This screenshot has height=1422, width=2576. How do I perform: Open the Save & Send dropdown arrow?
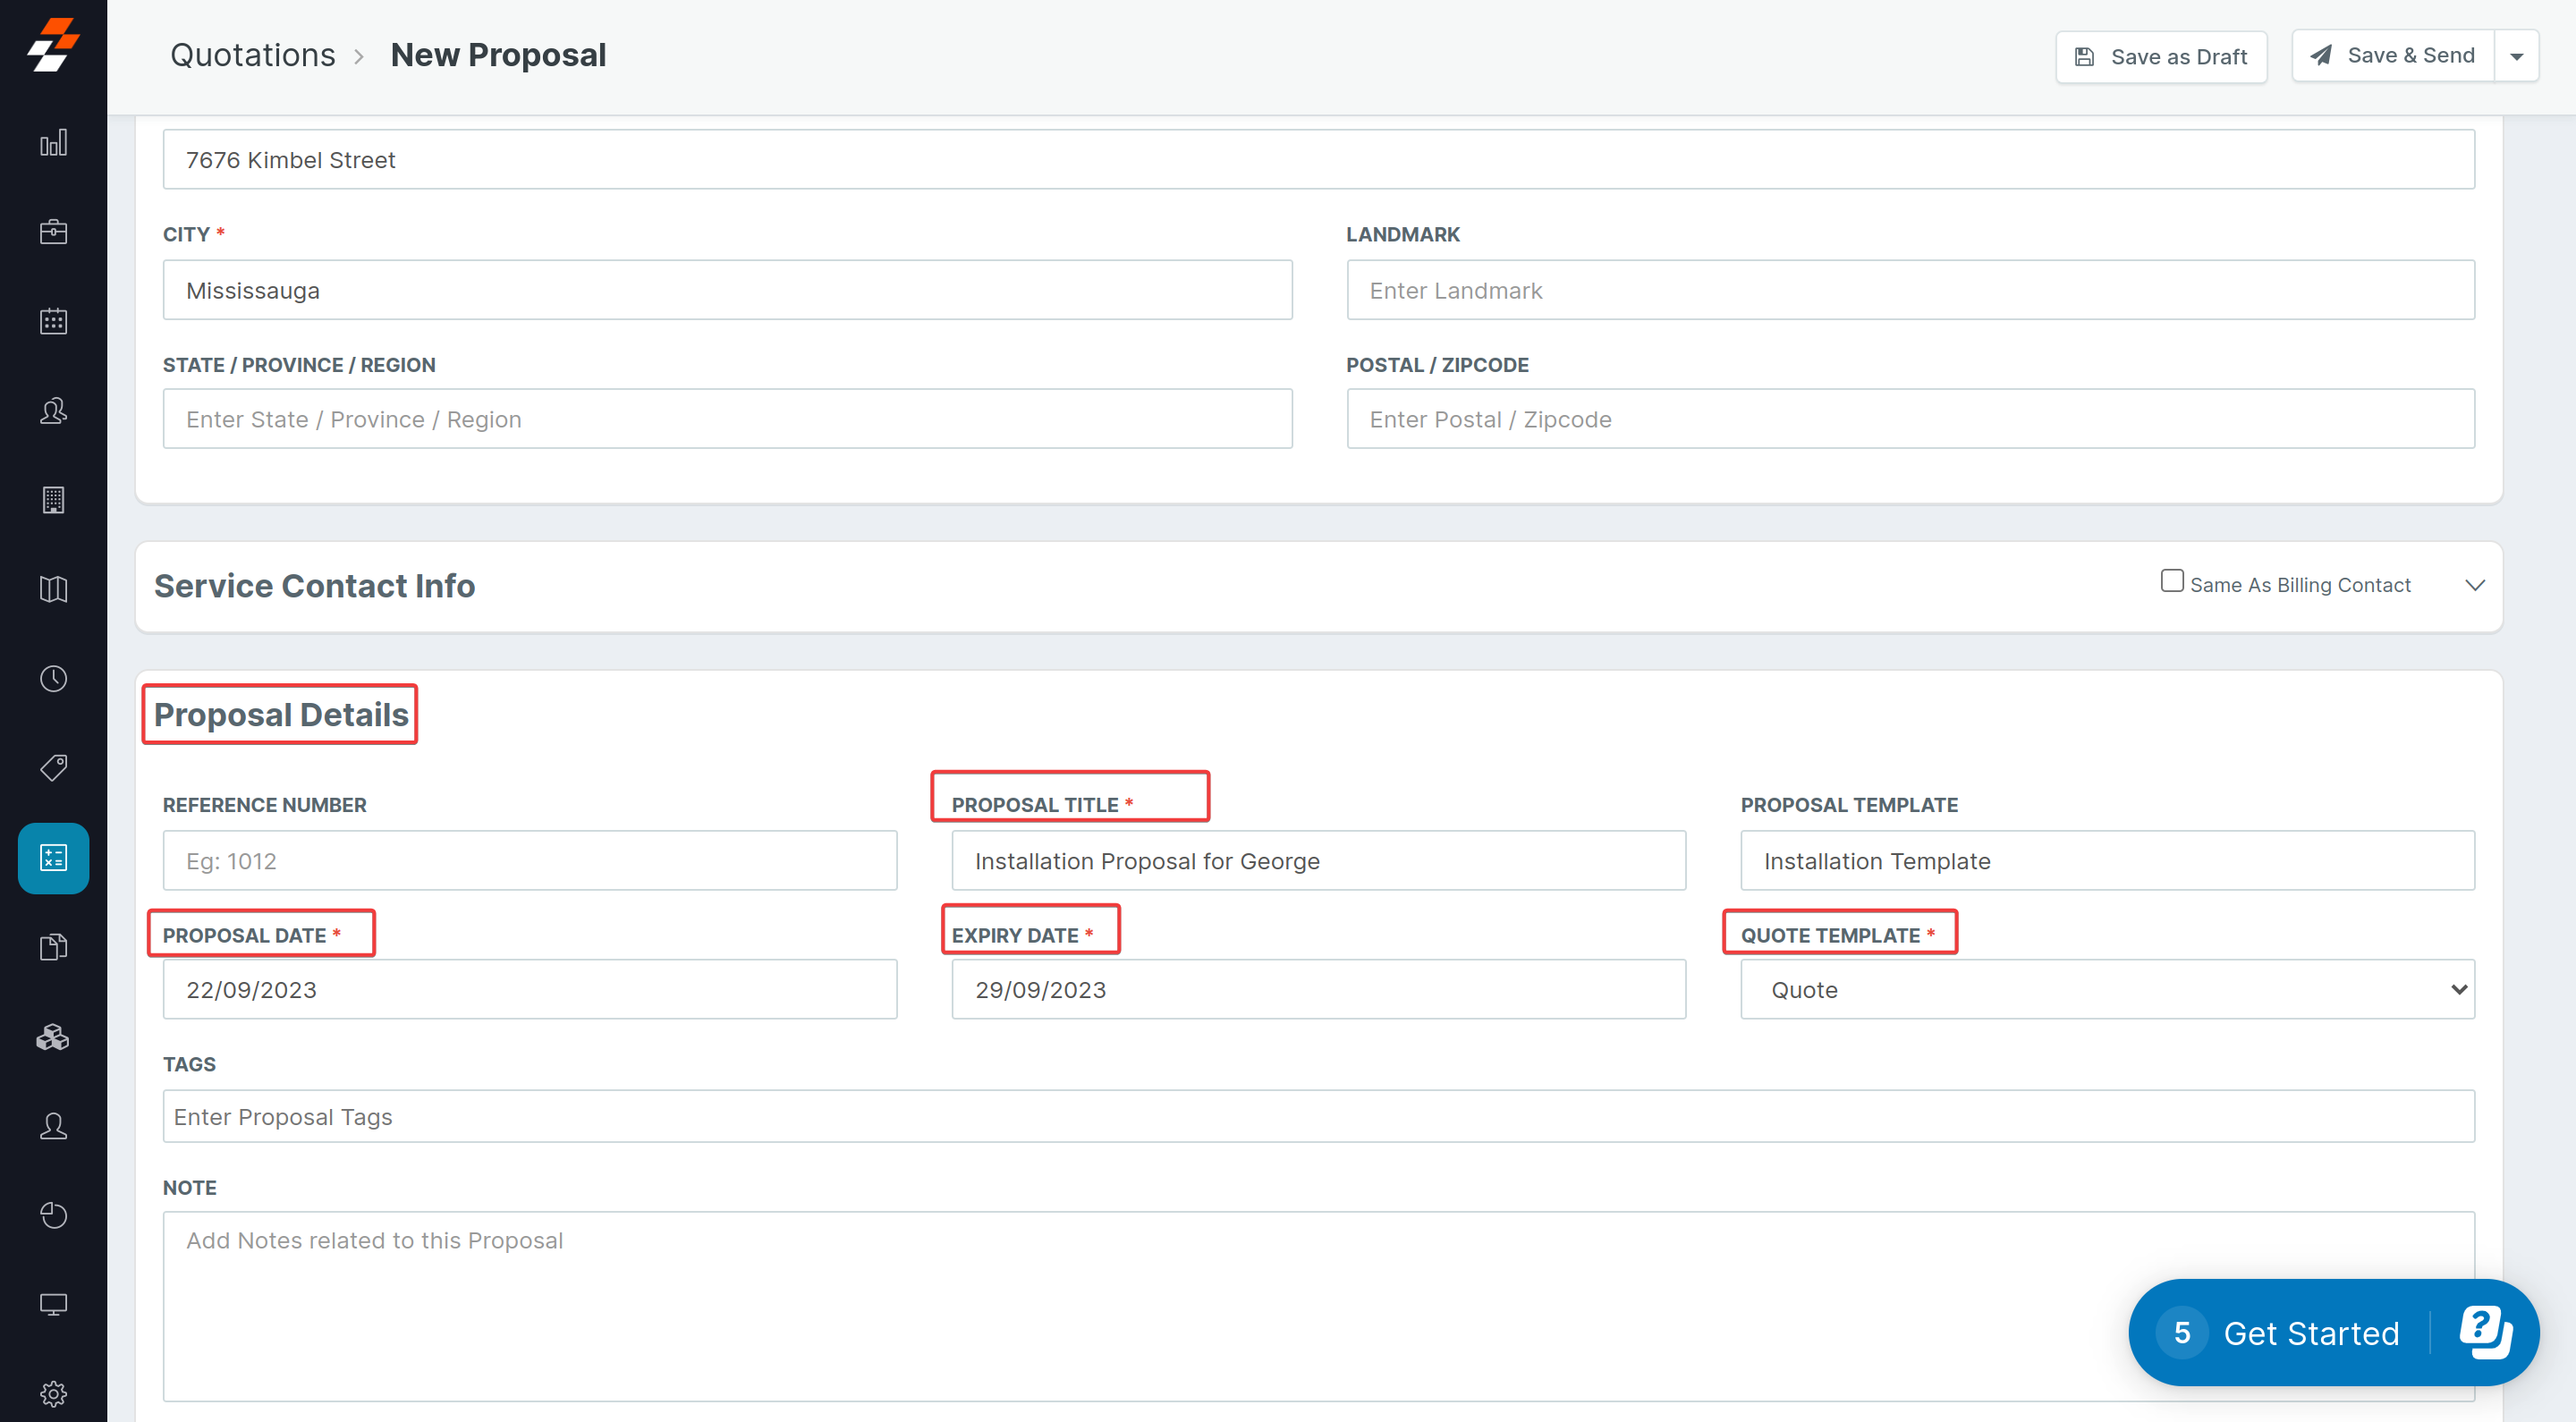tap(2516, 56)
